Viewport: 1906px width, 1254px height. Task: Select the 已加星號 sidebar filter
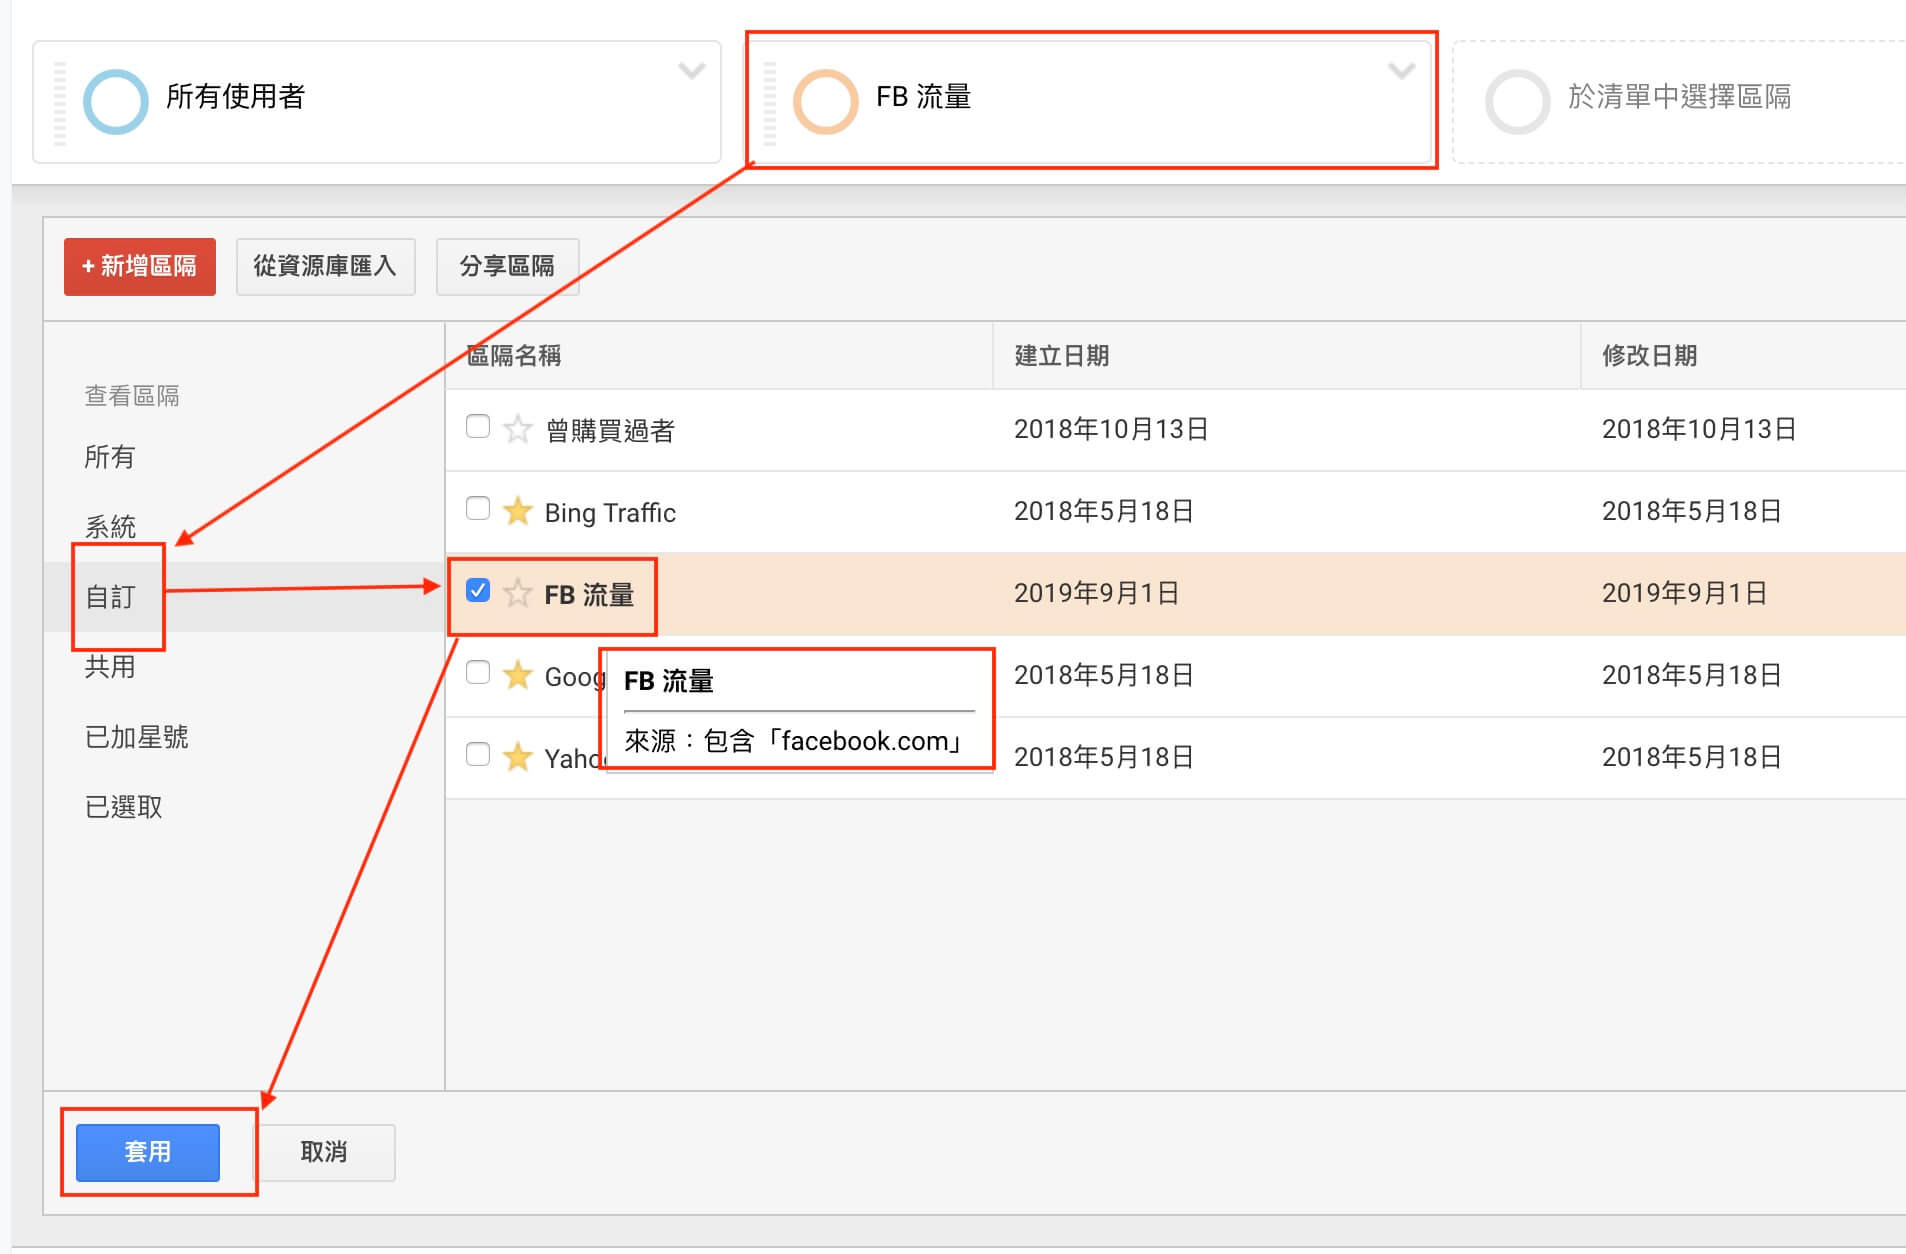[x=136, y=737]
